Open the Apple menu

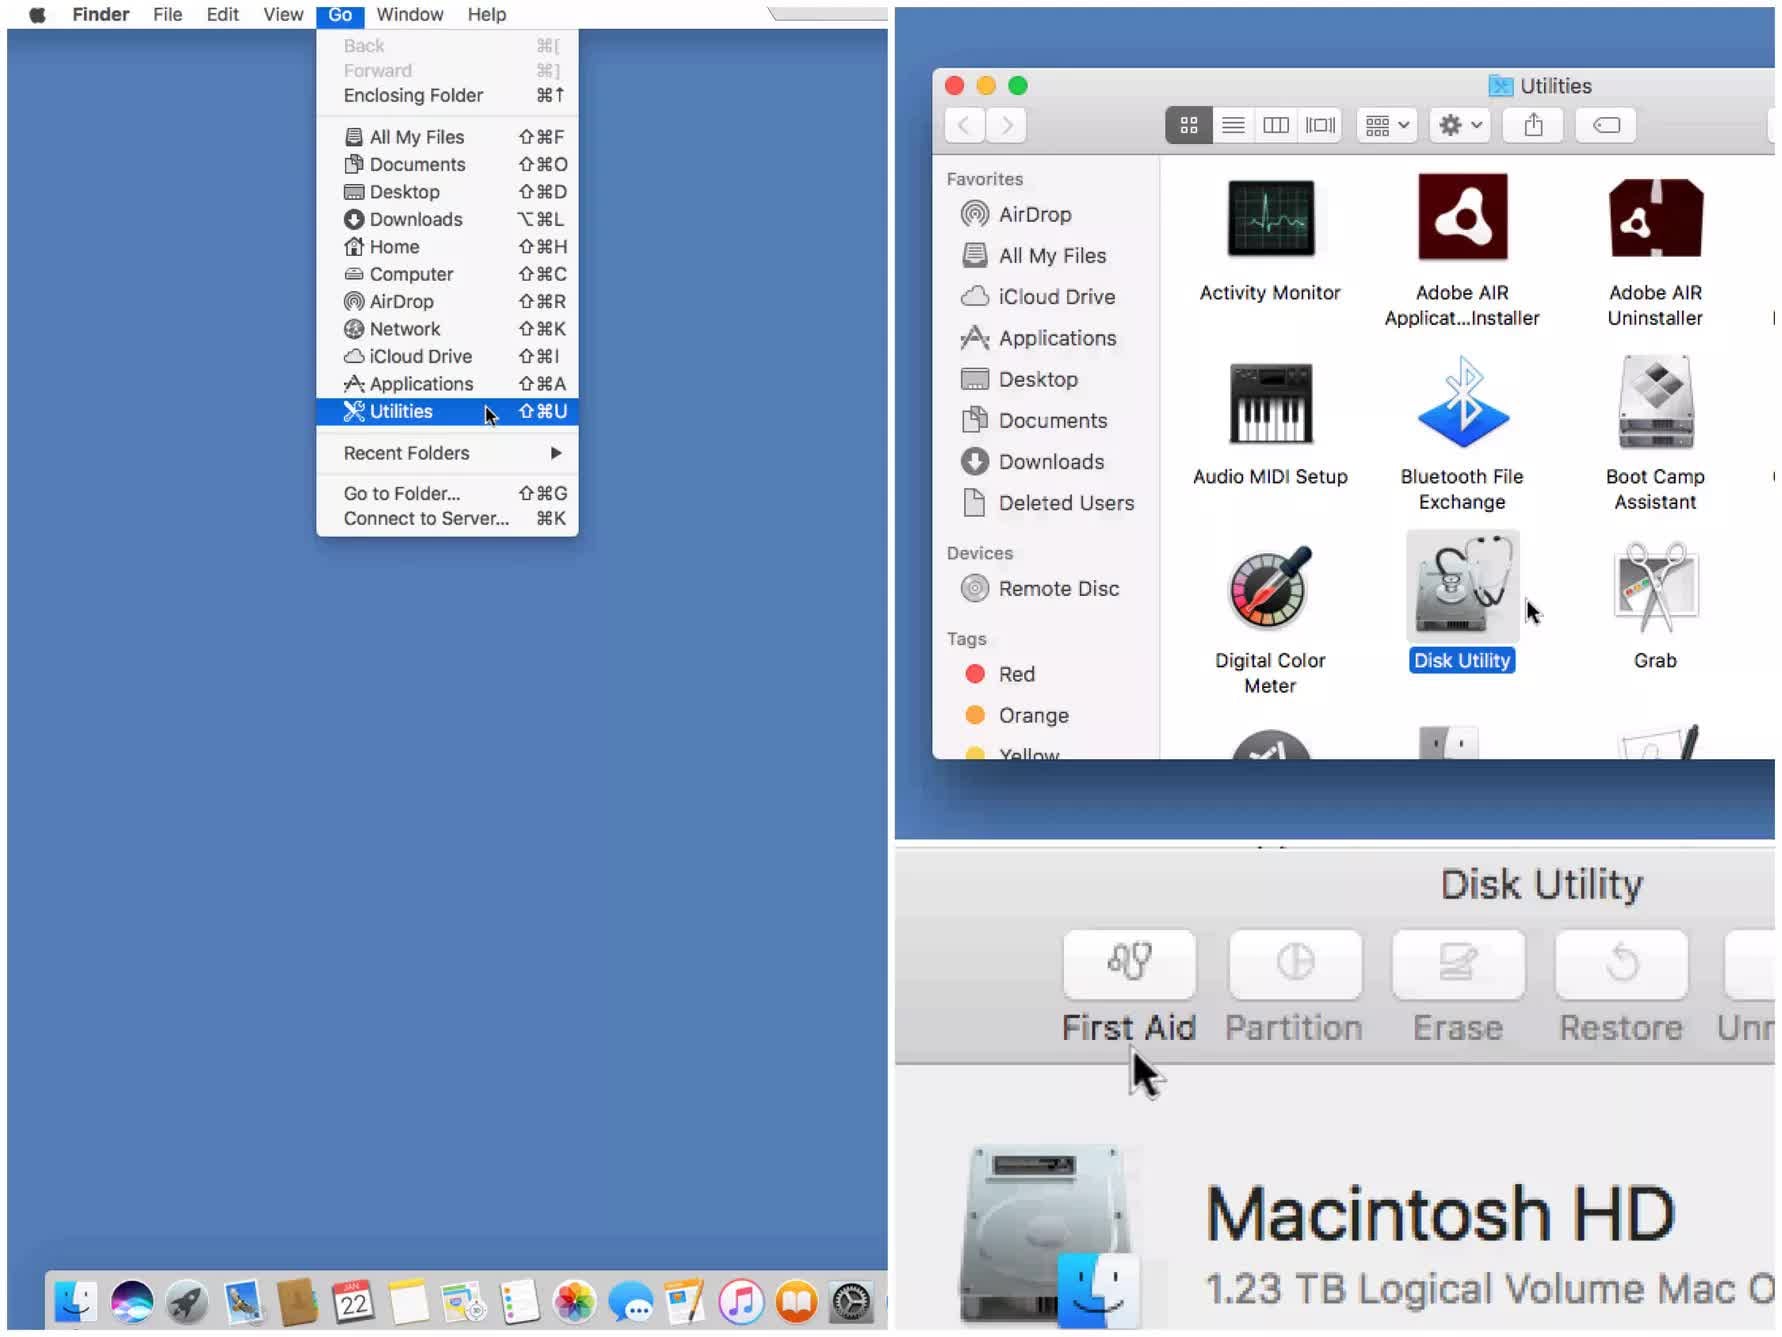click(x=37, y=14)
